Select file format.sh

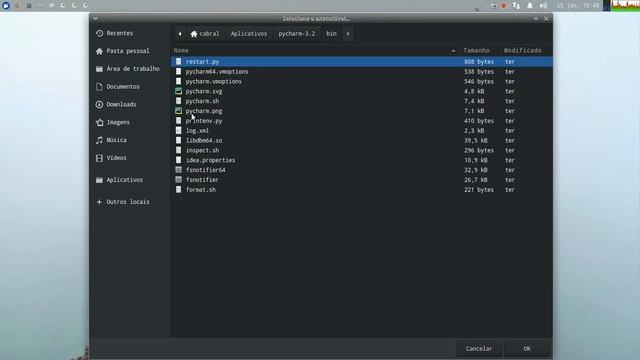coord(362,190)
